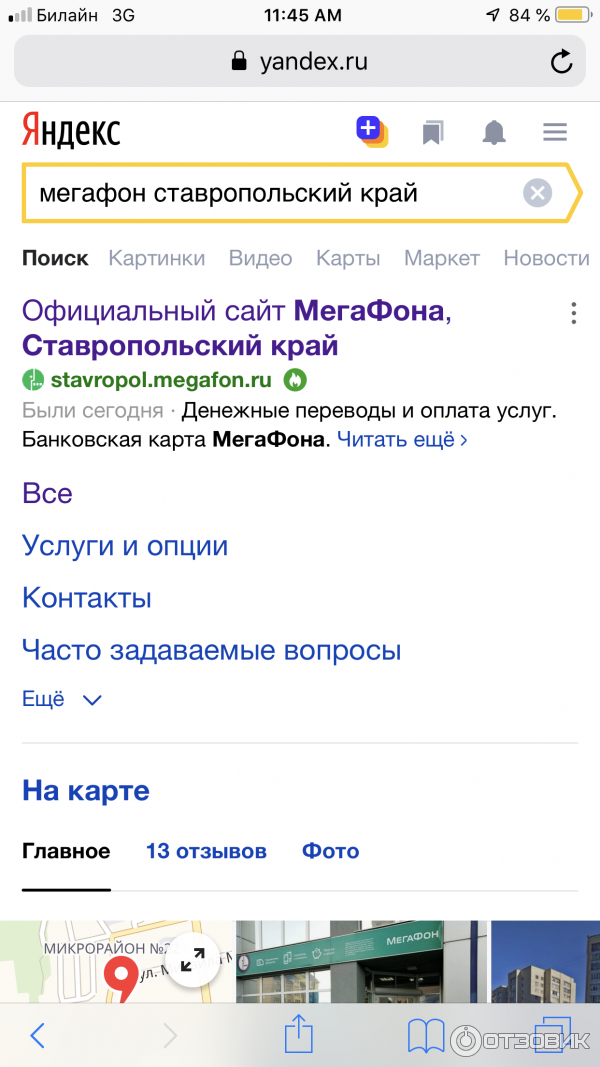Tap the bookmarks ribbon icon in Yandex header

pyautogui.click(x=432, y=132)
